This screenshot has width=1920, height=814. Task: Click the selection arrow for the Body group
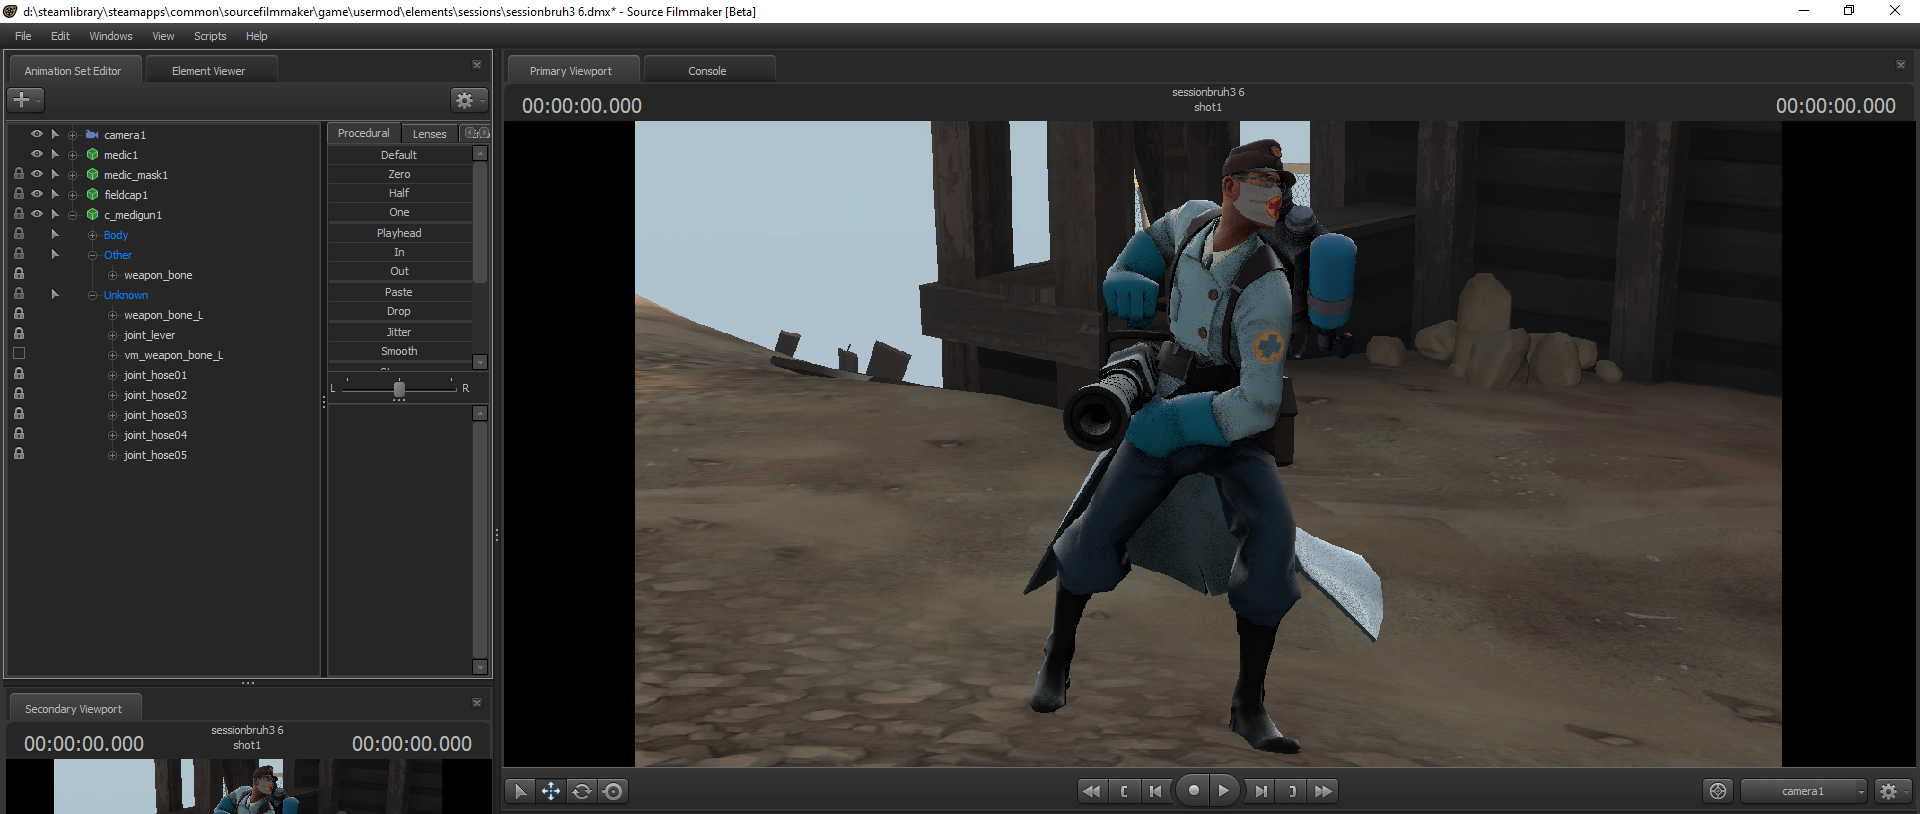coord(55,234)
